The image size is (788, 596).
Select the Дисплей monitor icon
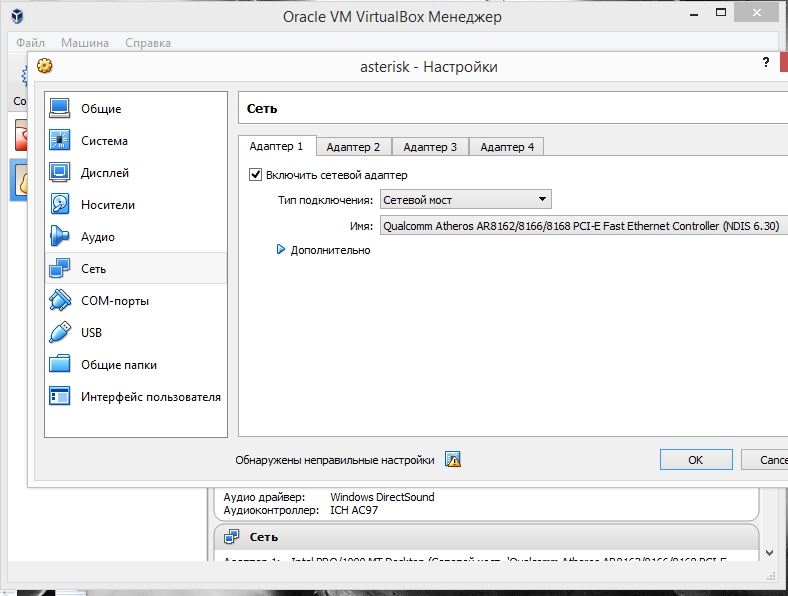click(x=60, y=172)
